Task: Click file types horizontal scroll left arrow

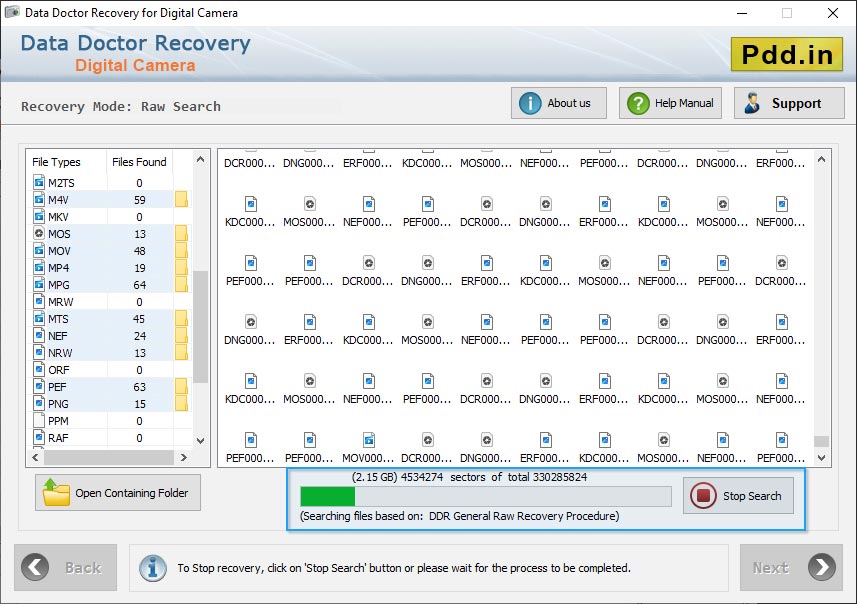Action: [36, 457]
